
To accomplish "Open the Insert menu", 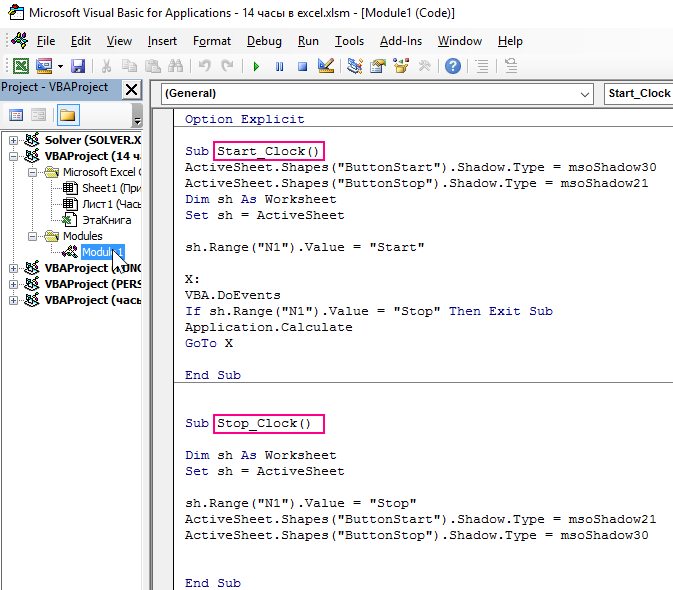I will pos(162,41).
